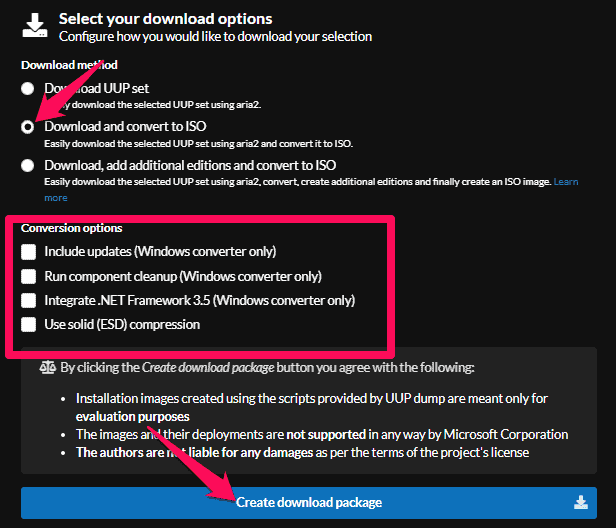Image resolution: width=616 pixels, height=528 pixels.
Task: Click the bold 'evaluation purposes' text
Action: [x=132, y=414]
